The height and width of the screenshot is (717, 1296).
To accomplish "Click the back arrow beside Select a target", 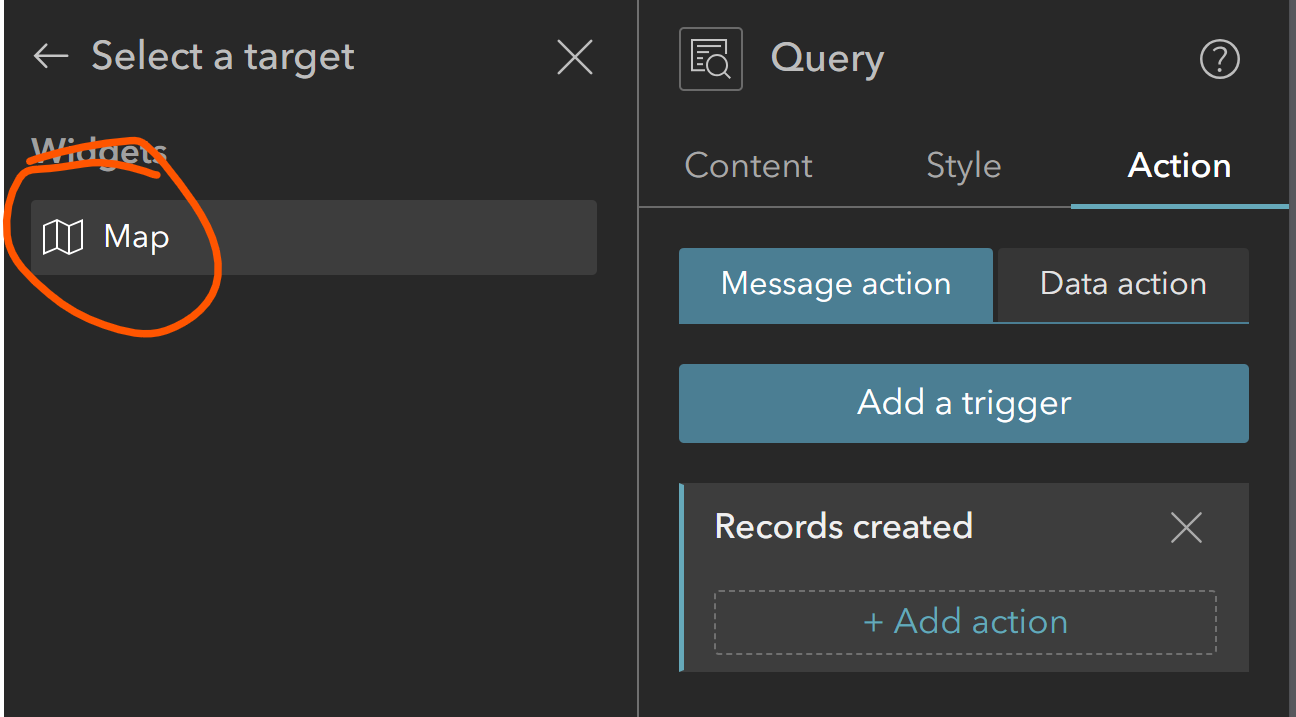I will (x=50, y=57).
